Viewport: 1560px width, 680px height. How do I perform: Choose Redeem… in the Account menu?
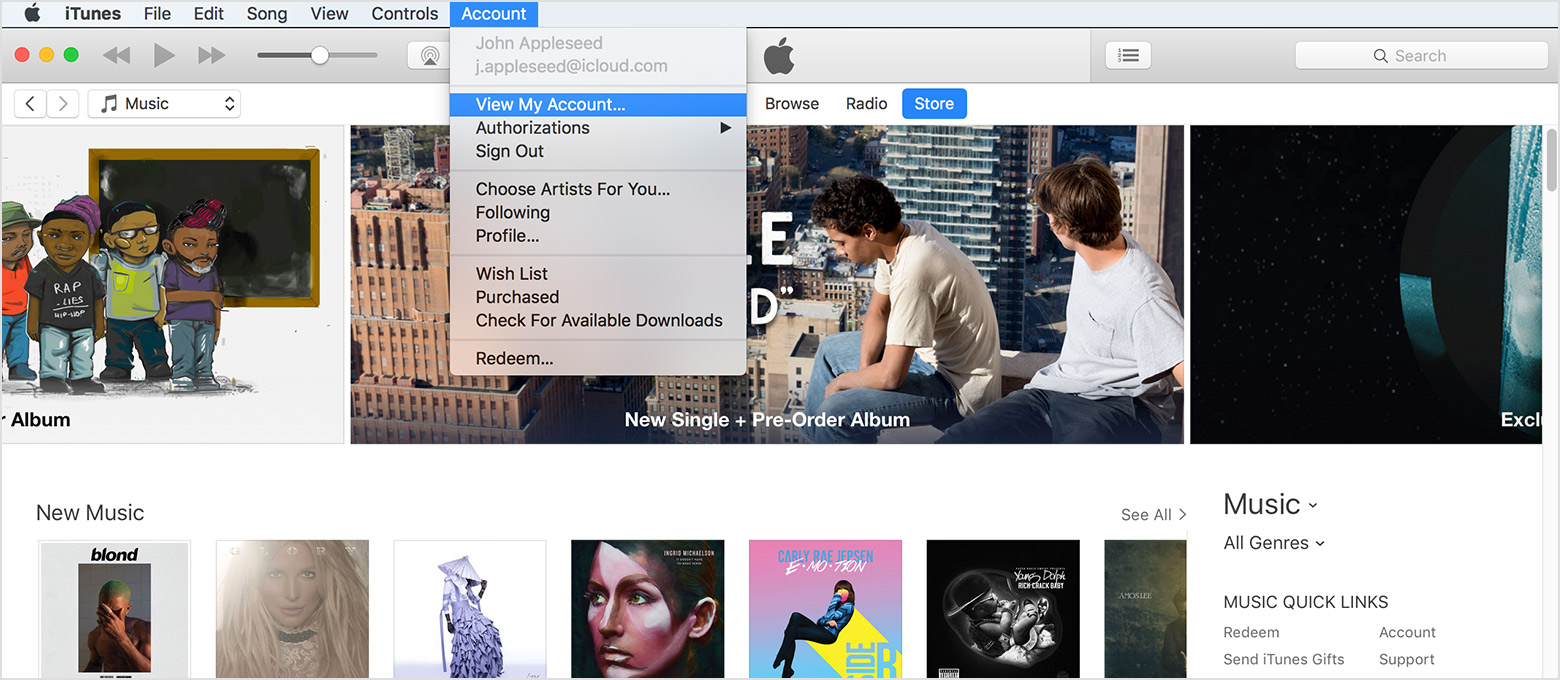coord(598,358)
